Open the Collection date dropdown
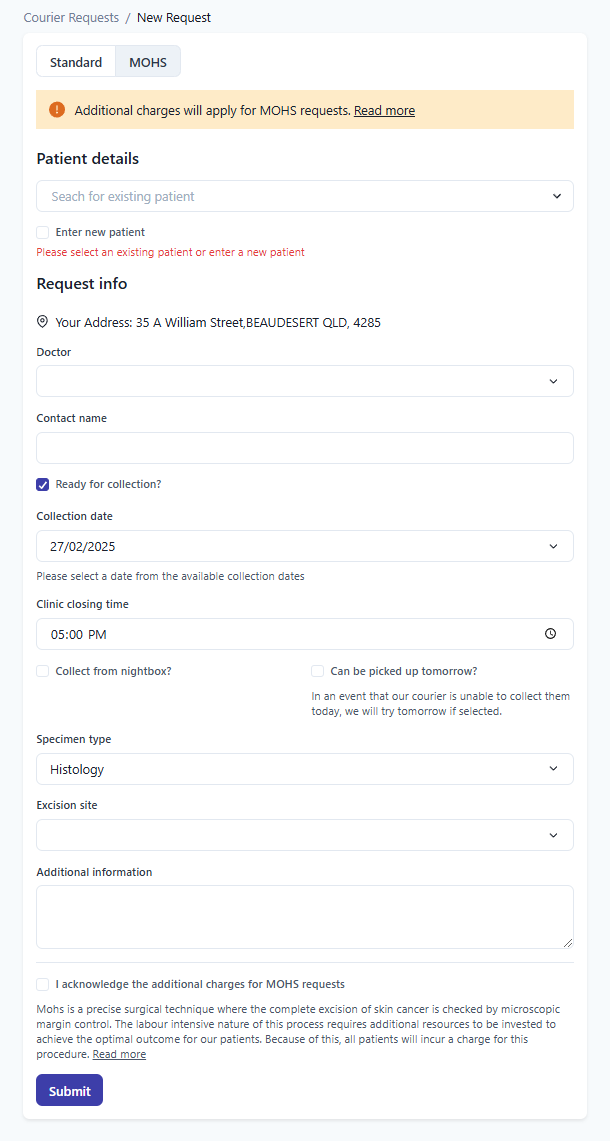 tap(305, 546)
